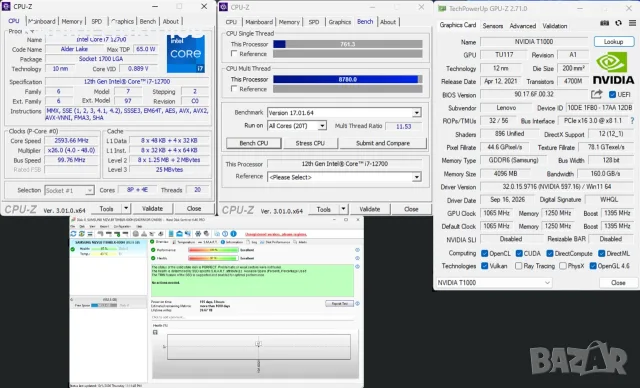Open the Validation tab in GPU-Z
The image size is (640, 388).
(x=555, y=26)
